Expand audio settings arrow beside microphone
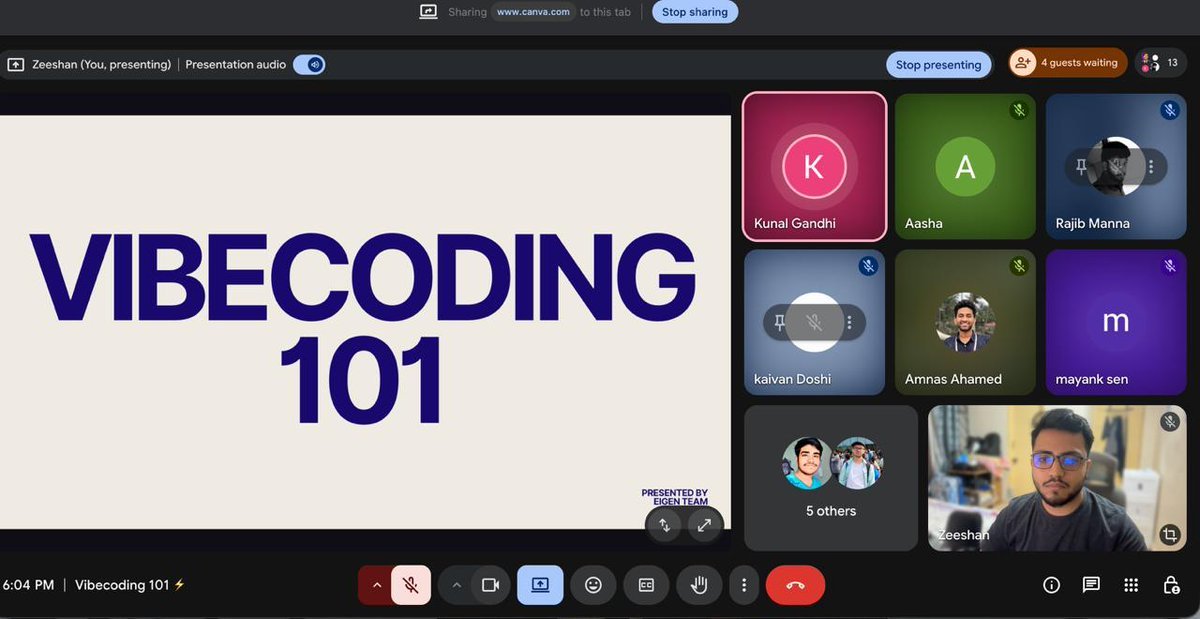This screenshot has height=619, width=1200. tap(376, 585)
